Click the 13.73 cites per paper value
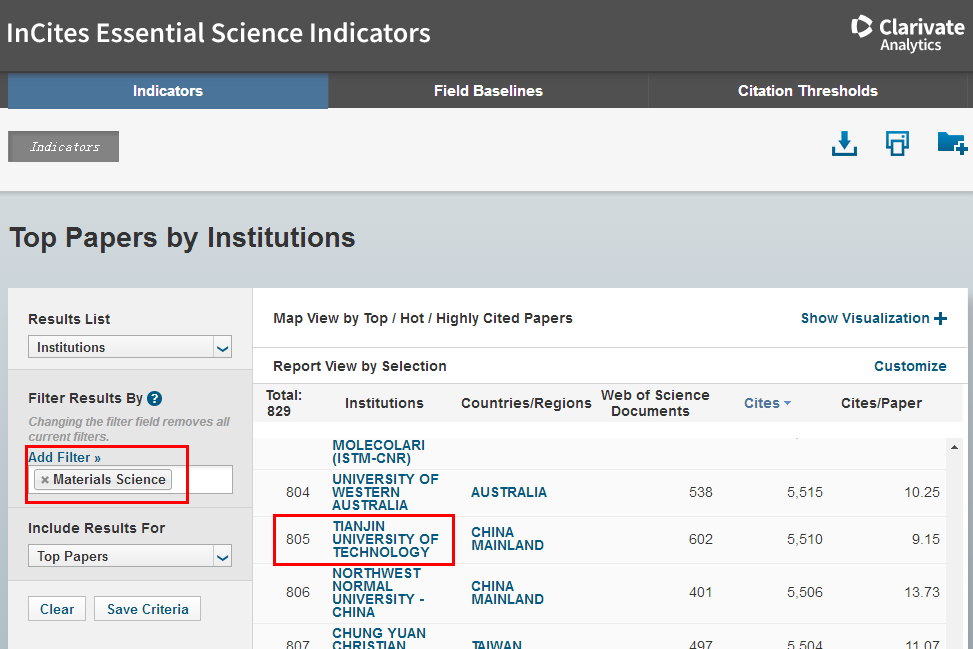Viewport: 973px width, 649px height. [921, 593]
